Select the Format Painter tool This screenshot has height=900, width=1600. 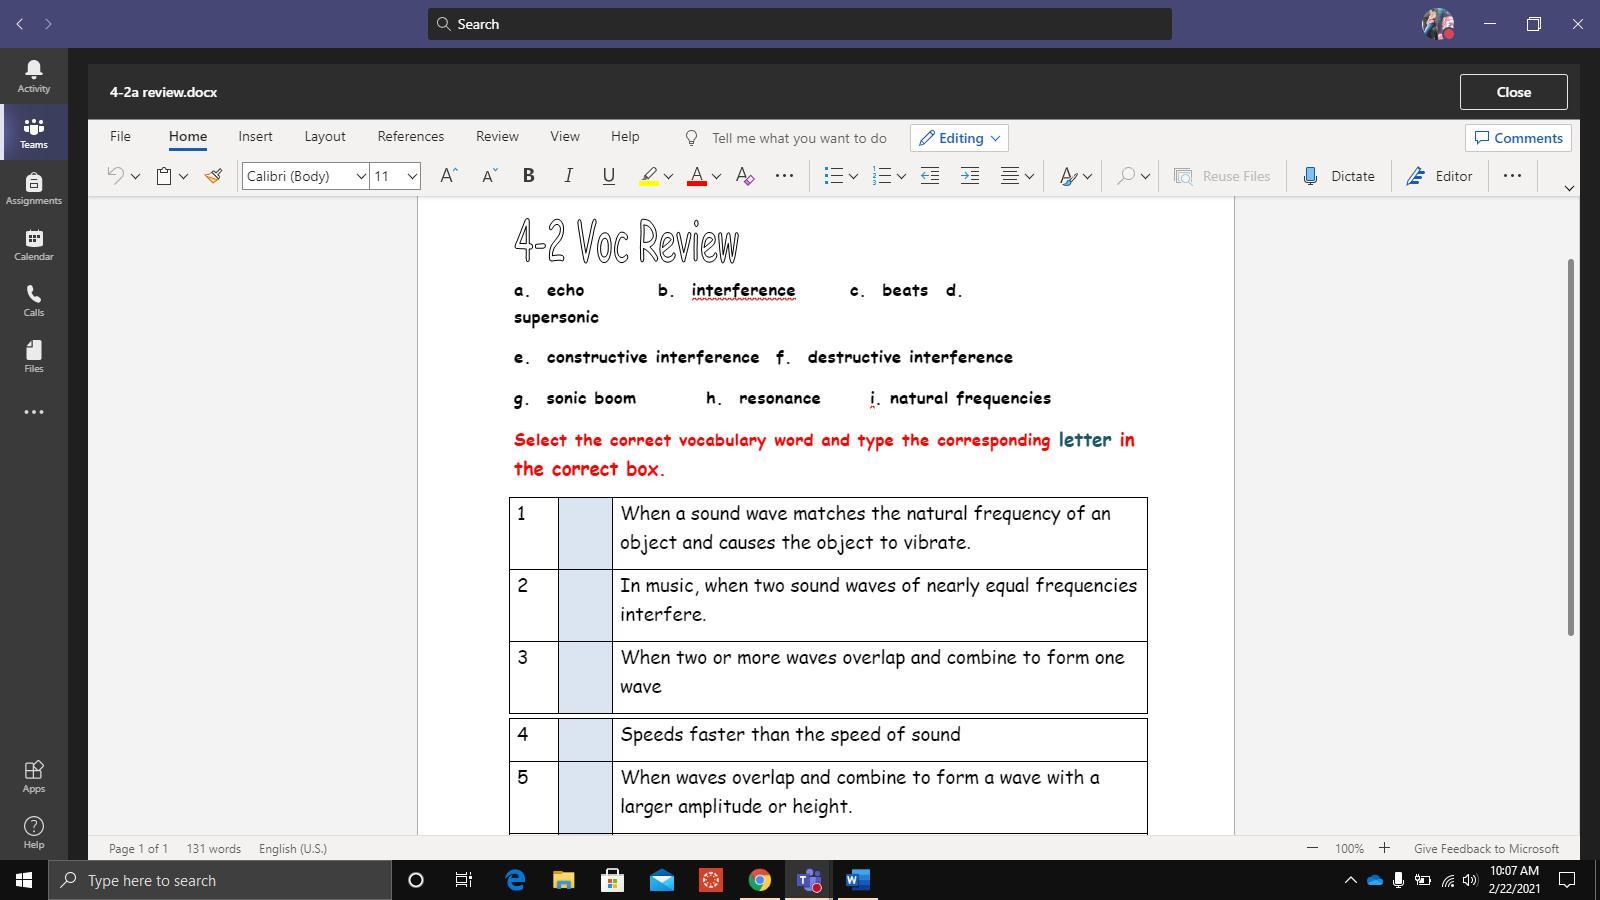click(213, 176)
